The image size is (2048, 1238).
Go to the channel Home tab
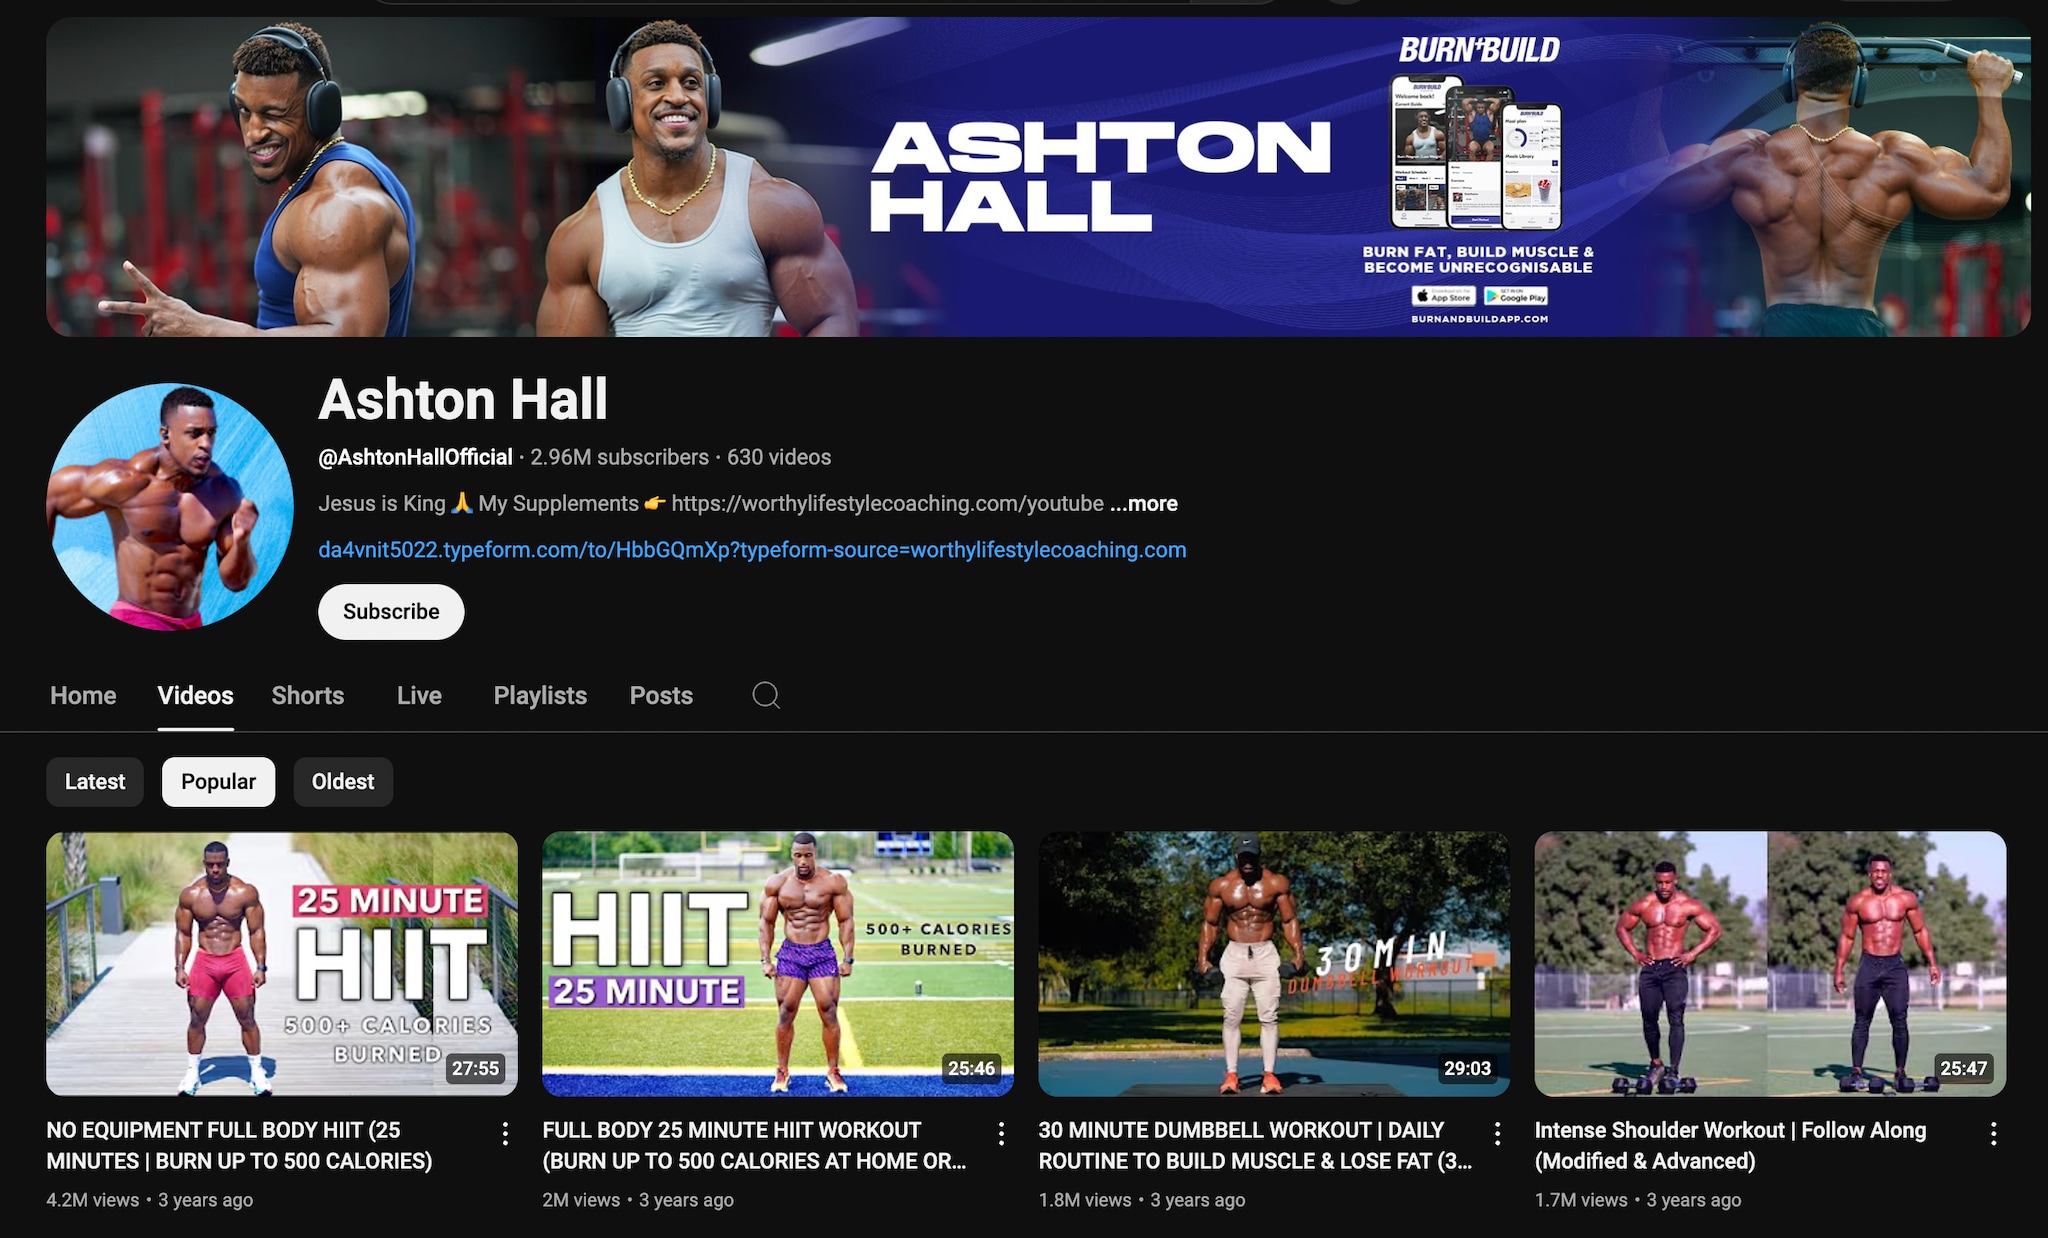83,695
